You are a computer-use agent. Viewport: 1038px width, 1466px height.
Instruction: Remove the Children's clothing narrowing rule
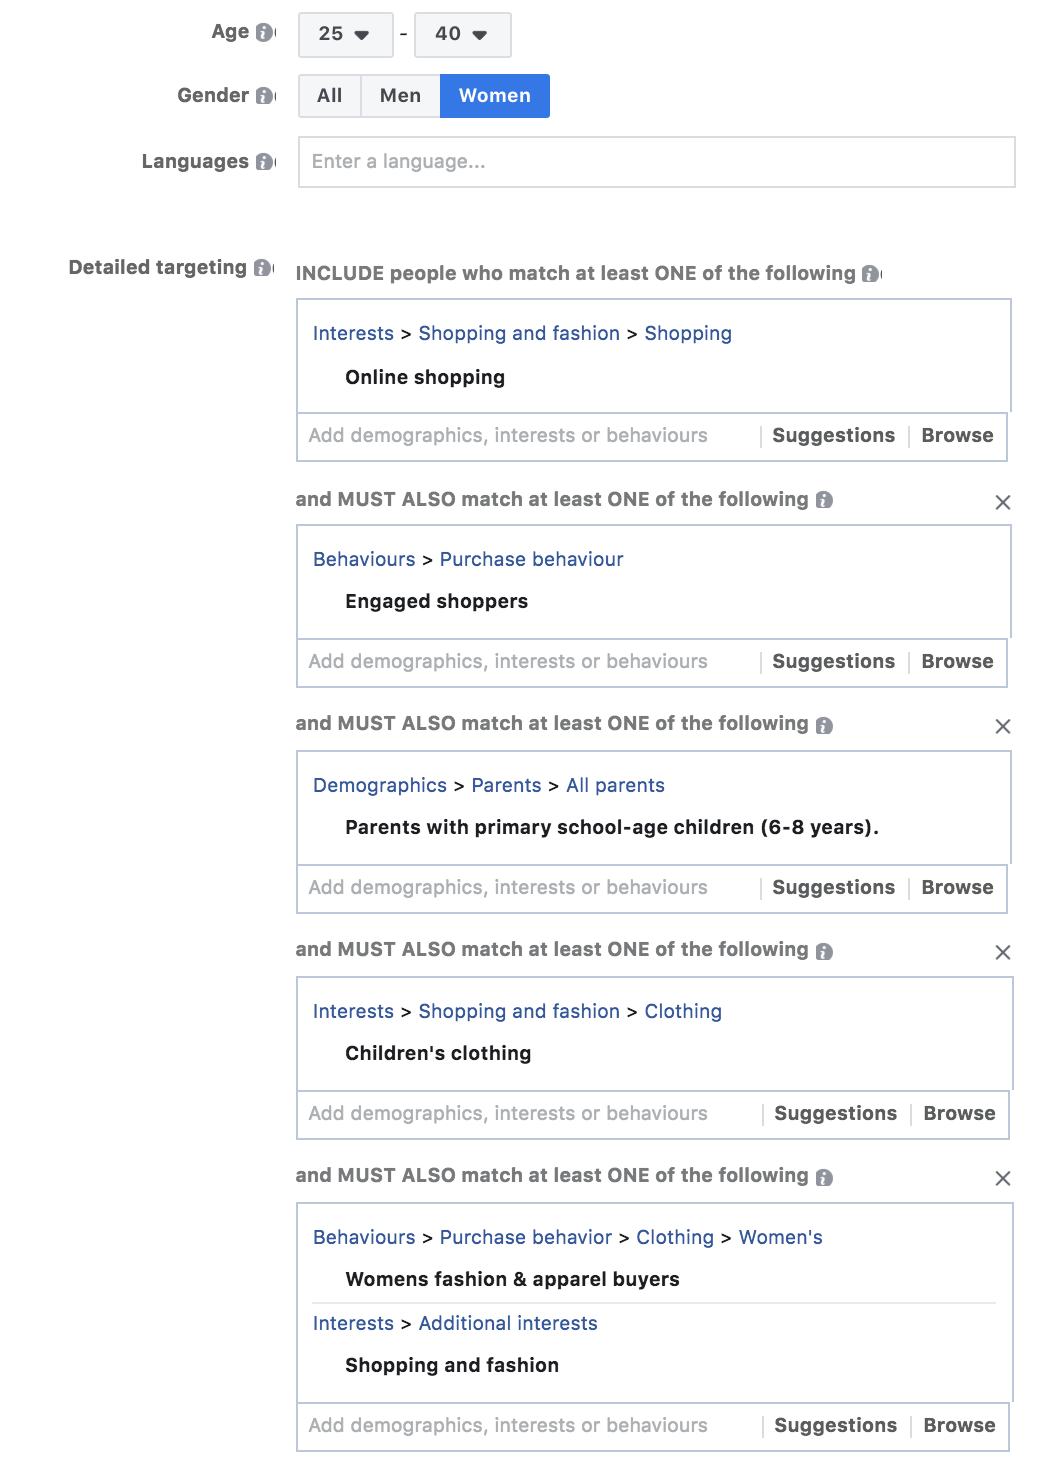1005,952
